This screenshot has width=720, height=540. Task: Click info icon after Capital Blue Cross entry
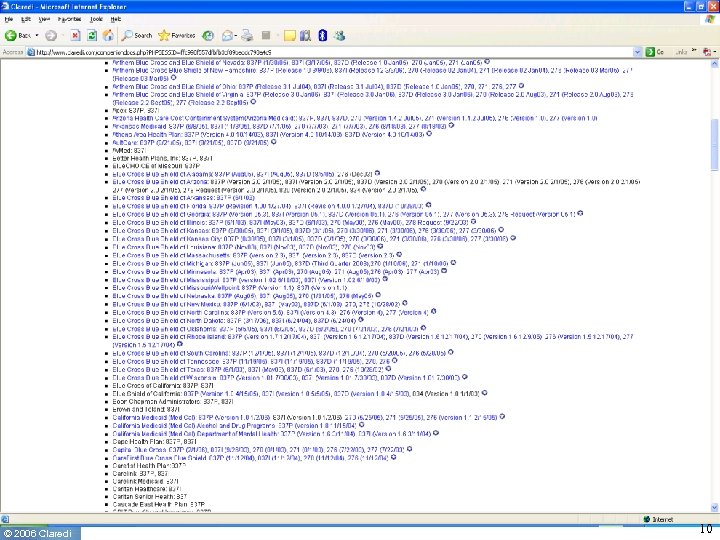[409, 449]
